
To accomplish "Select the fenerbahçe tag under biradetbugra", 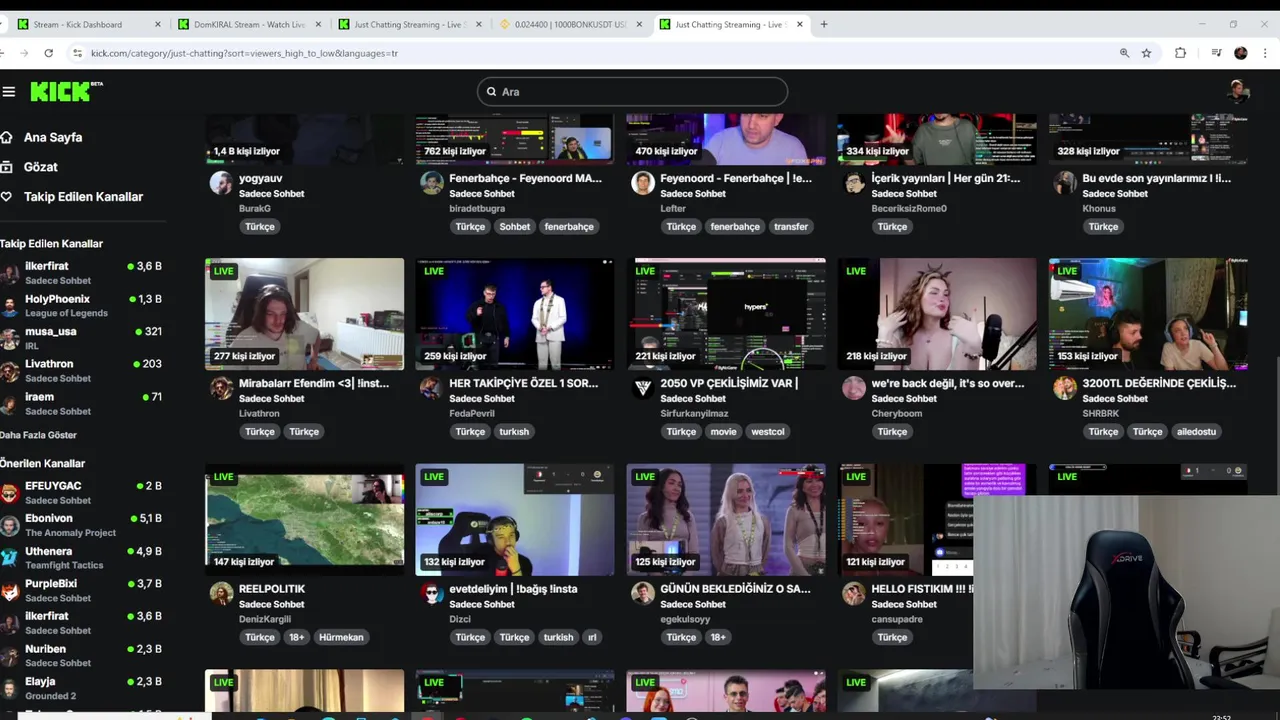I will pos(569,227).
